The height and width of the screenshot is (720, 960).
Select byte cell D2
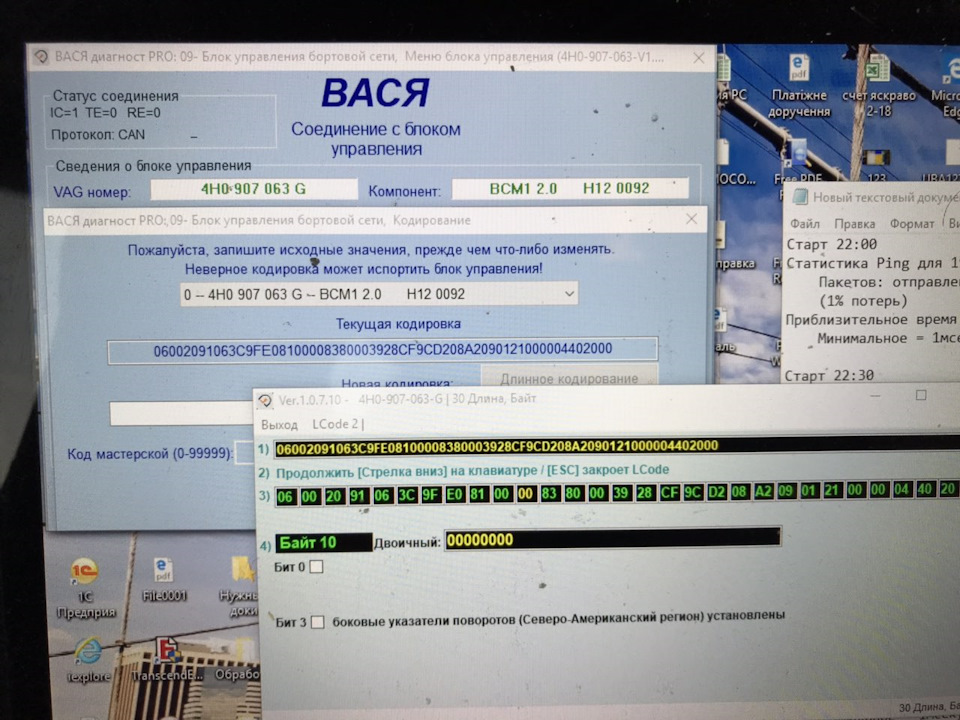(x=716, y=492)
